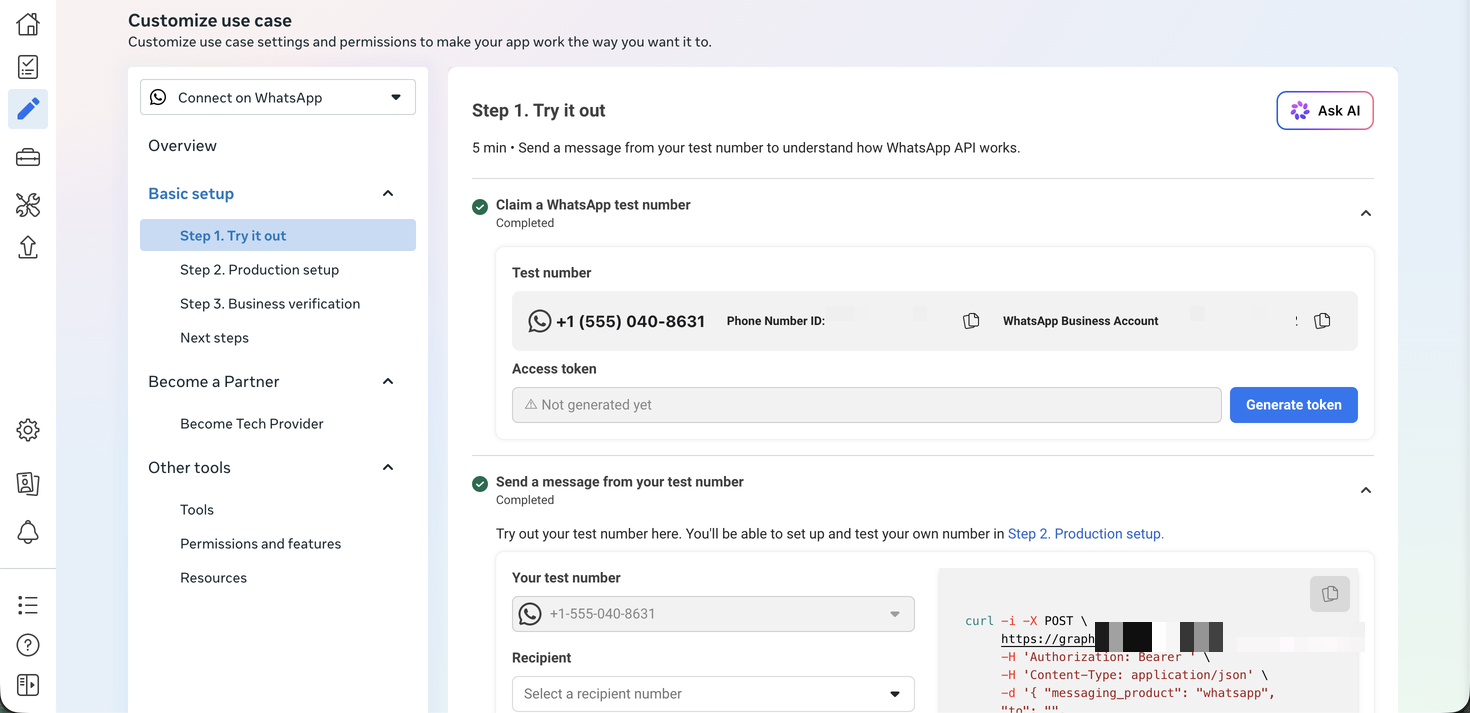Collapse the Other tools section

coord(388,468)
